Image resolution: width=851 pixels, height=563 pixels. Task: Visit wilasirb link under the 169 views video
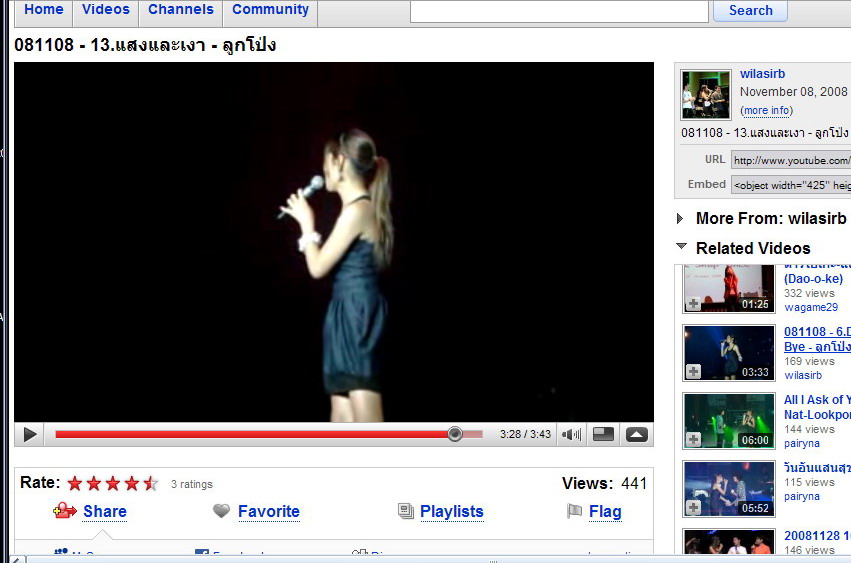point(803,375)
